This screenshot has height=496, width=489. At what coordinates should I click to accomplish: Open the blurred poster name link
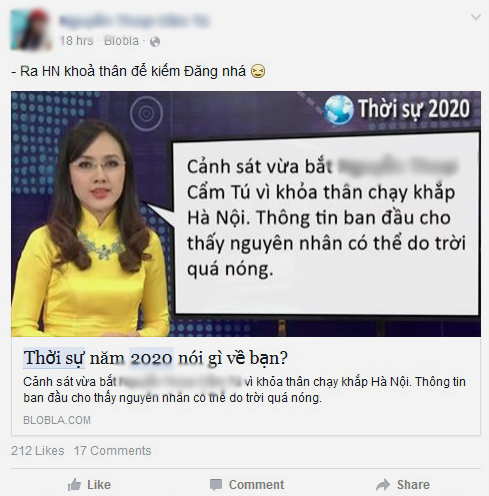click(x=134, y=21)
